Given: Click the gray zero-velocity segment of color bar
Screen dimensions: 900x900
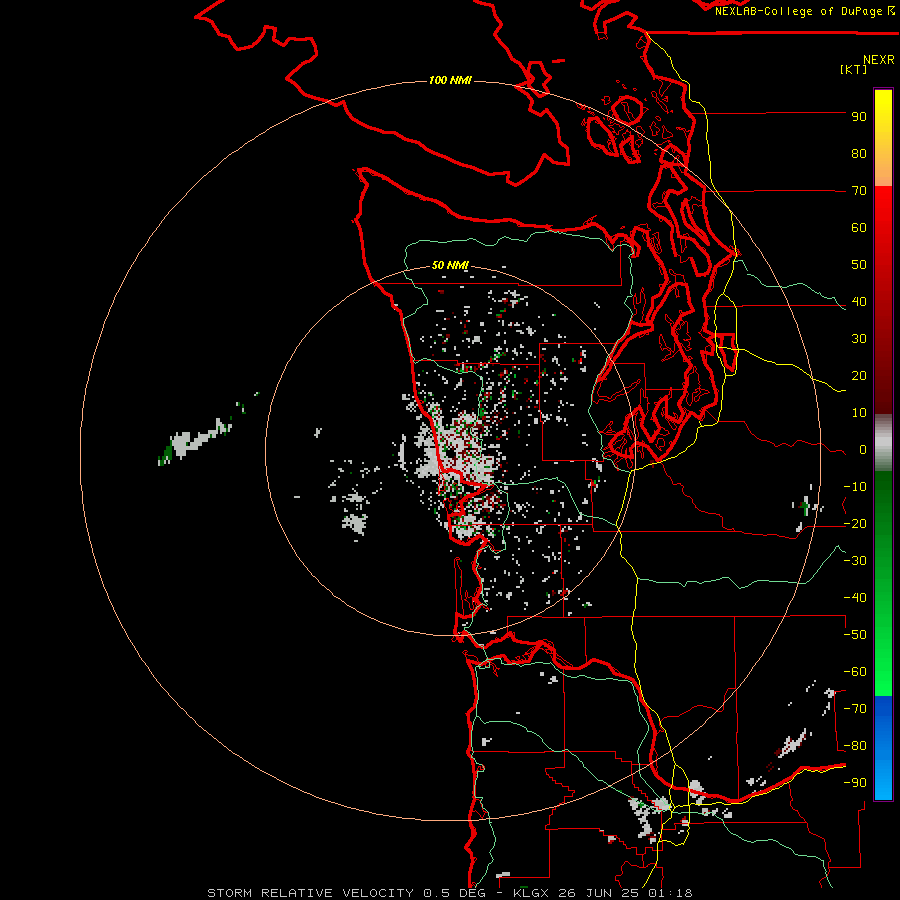Looking at the screenshot, I should [x=883, y=443].
